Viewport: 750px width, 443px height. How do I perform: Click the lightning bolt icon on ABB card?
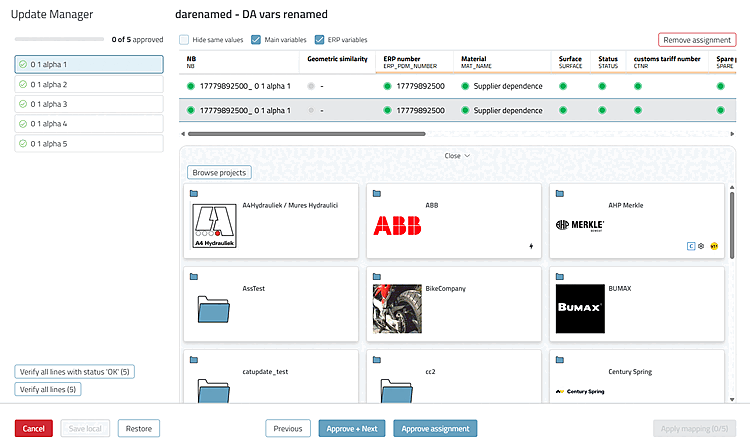pyautogui.click(x=531, y=246)
